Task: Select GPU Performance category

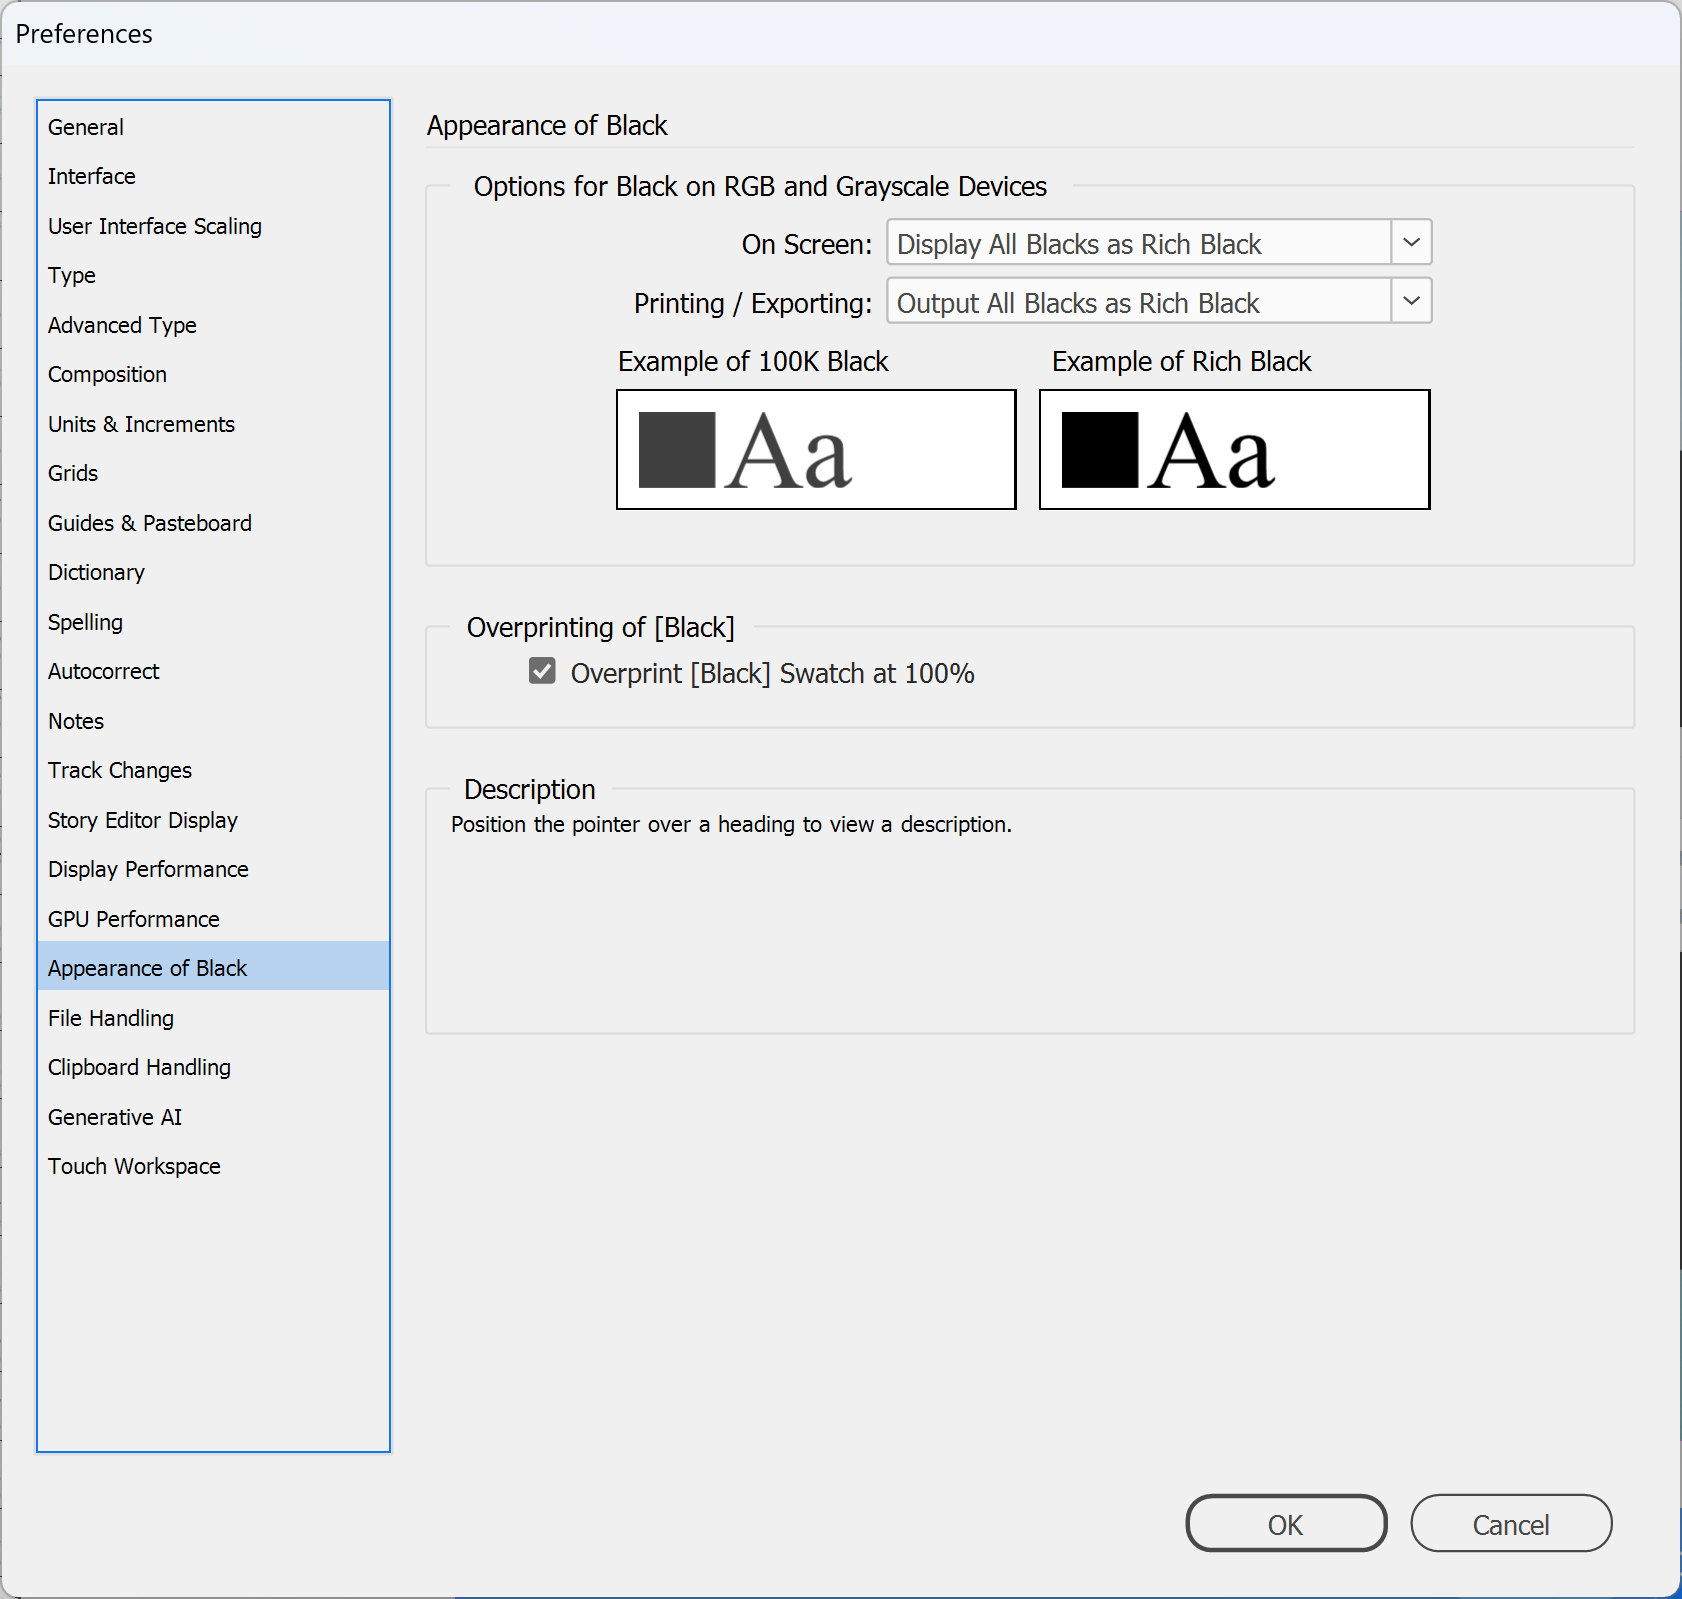Action: pyautogui.click(x=213, y=919)
